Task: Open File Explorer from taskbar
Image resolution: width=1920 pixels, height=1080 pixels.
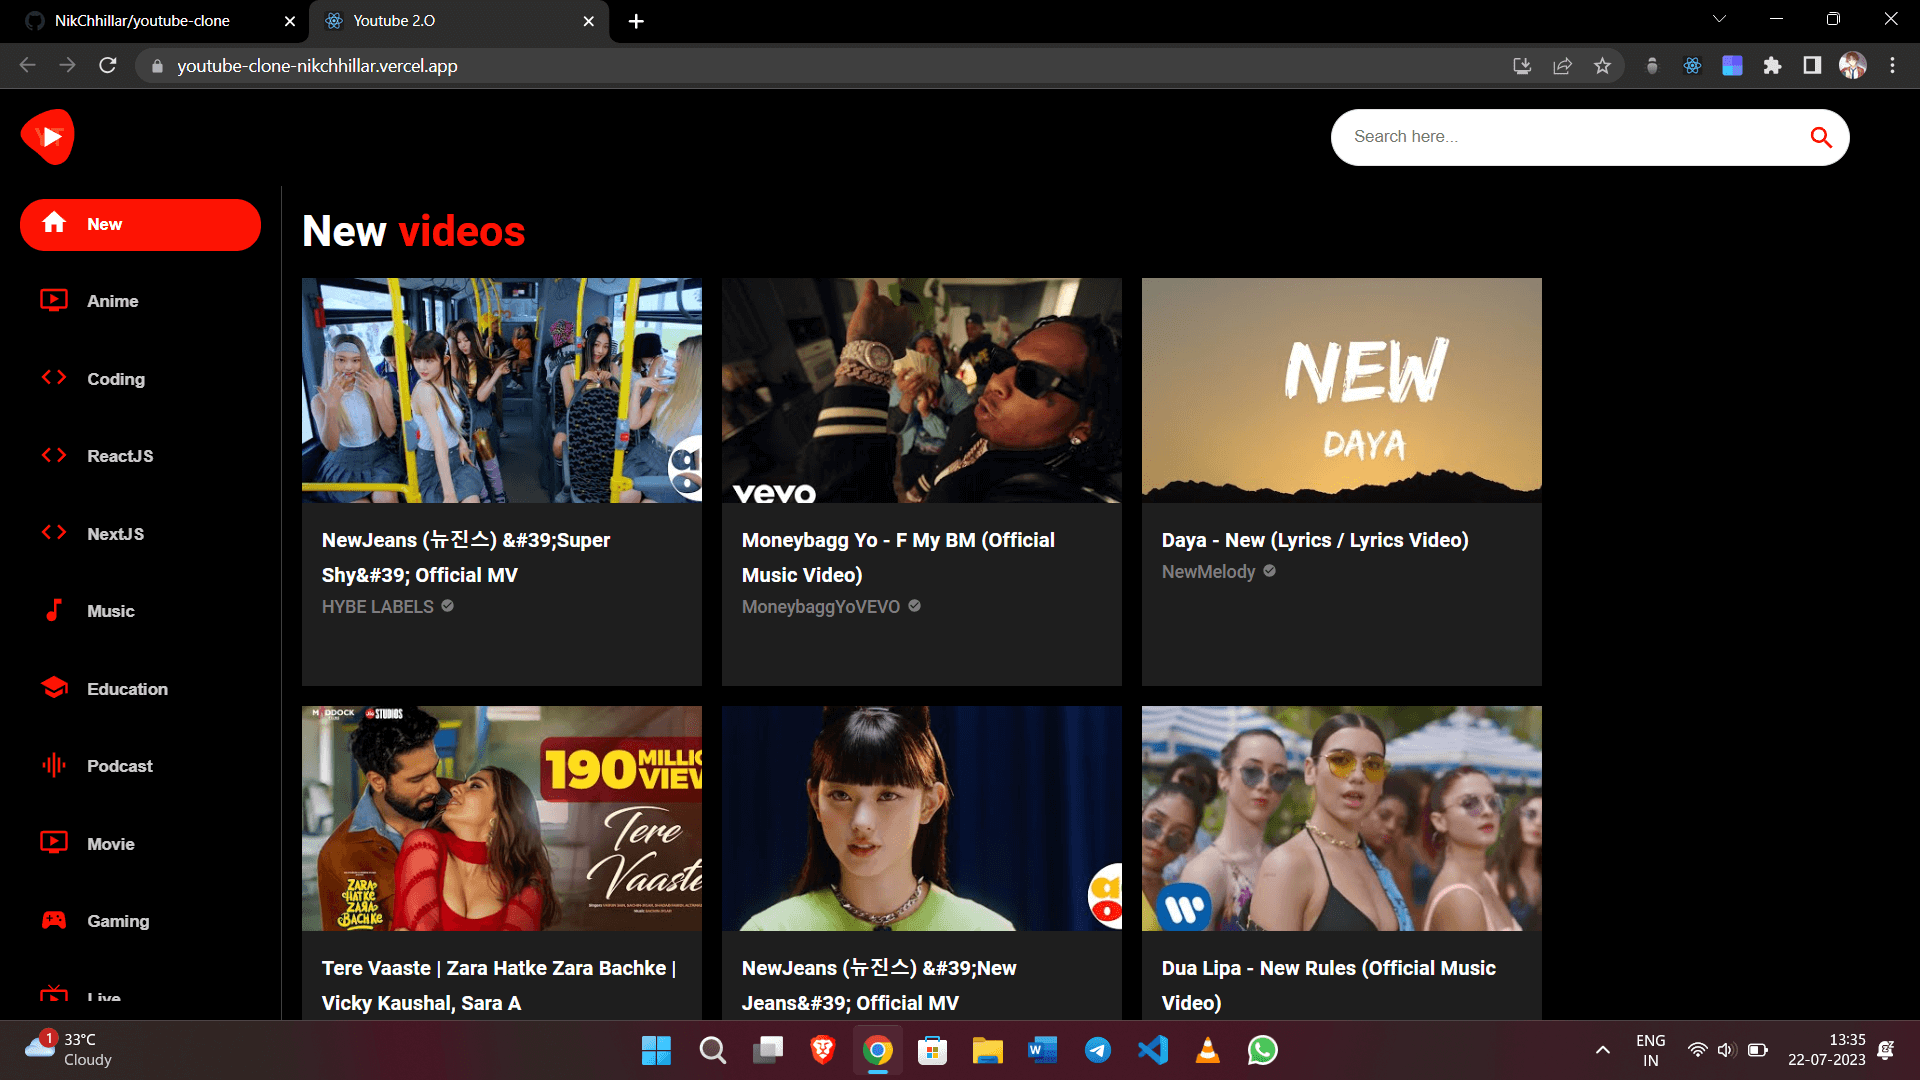Action: click(x=987, y=1050)
